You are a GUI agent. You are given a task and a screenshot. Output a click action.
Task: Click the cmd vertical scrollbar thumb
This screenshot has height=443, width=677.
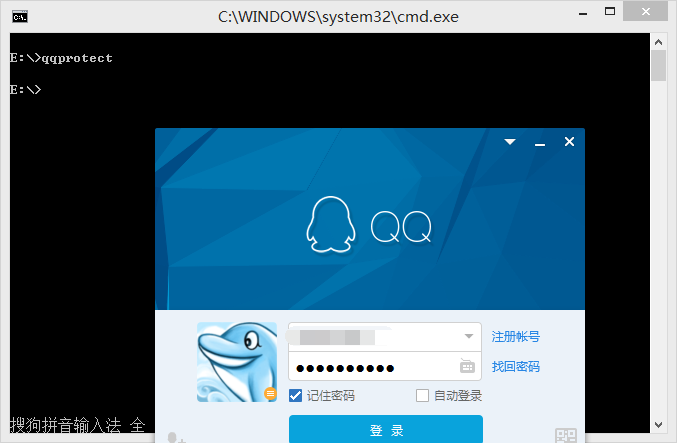pyautogui.click(x=658, y=66)
